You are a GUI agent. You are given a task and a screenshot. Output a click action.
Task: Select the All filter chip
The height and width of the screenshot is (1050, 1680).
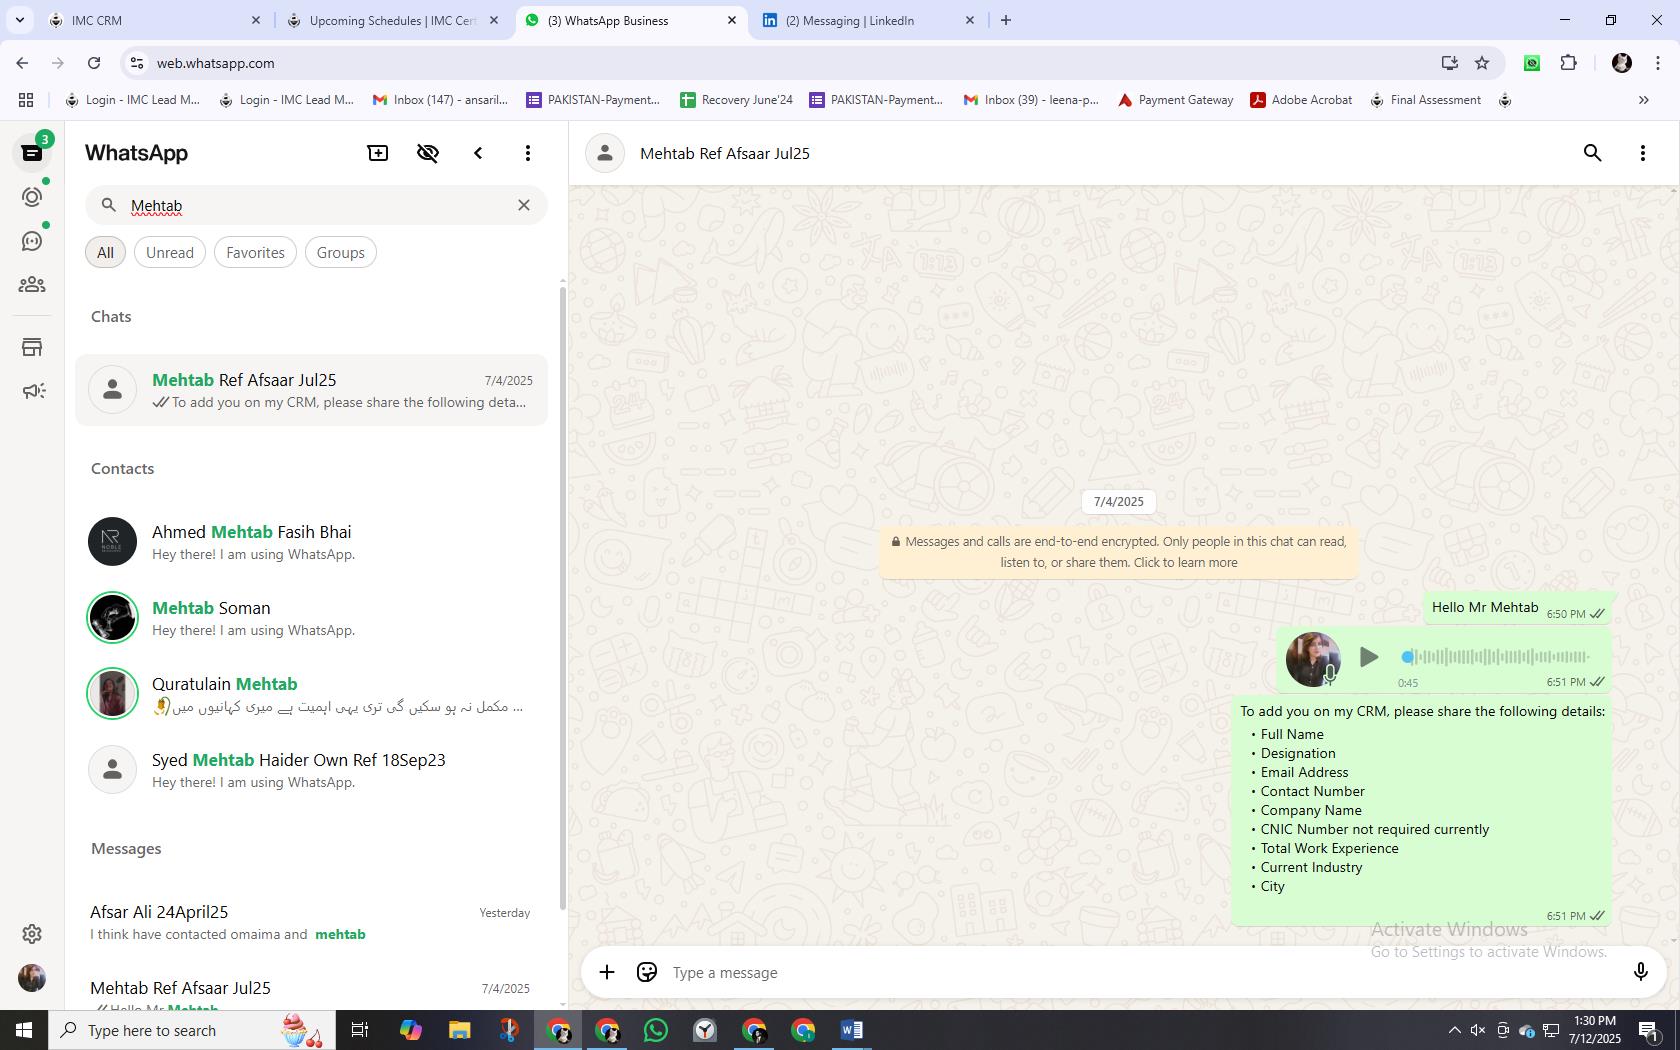click(x=105, y=253)
